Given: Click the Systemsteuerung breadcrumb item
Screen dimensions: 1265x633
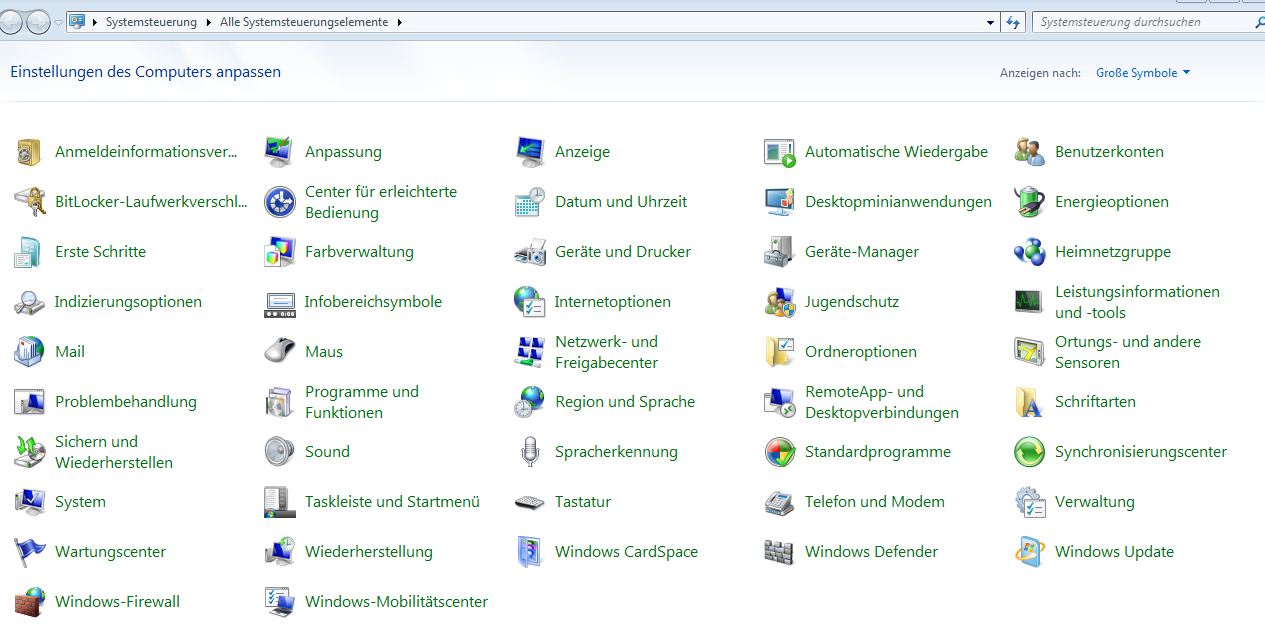Looking at the screenshot, I should point(151,22).
